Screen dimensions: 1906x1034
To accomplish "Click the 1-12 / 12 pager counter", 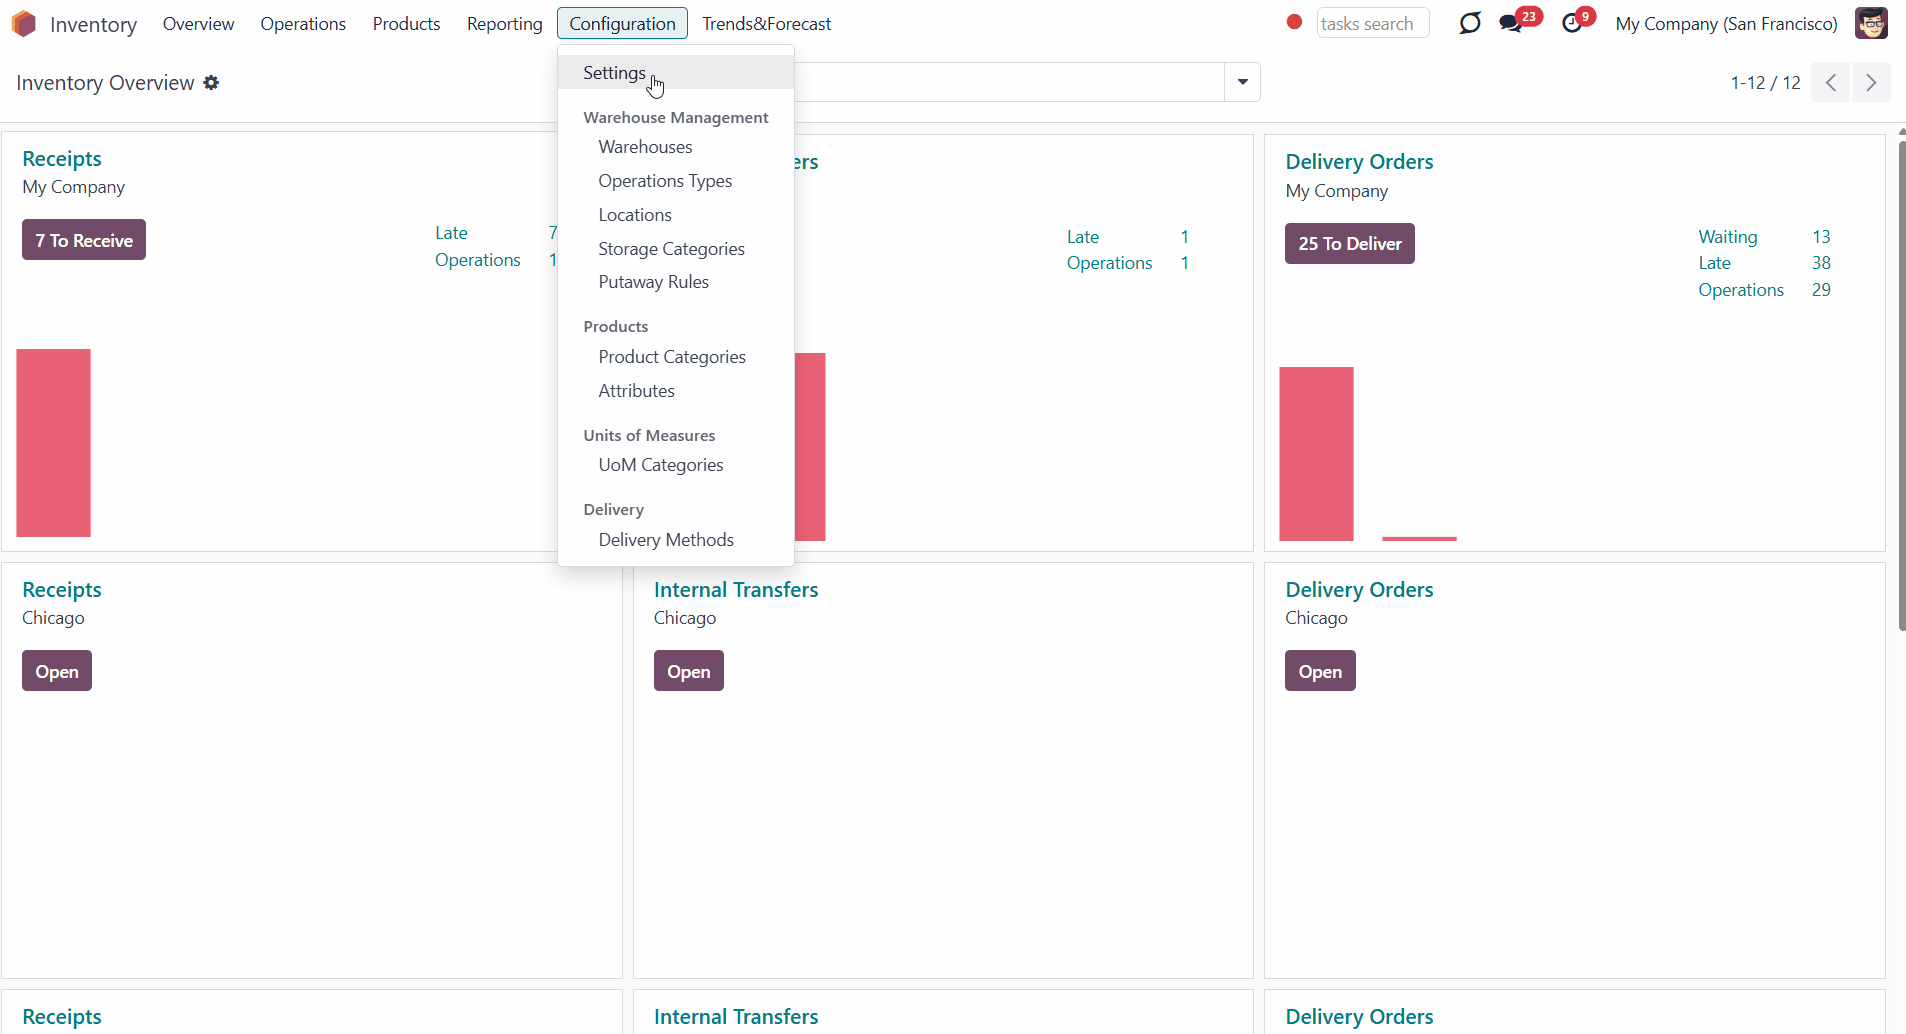I will [1765, 83].
